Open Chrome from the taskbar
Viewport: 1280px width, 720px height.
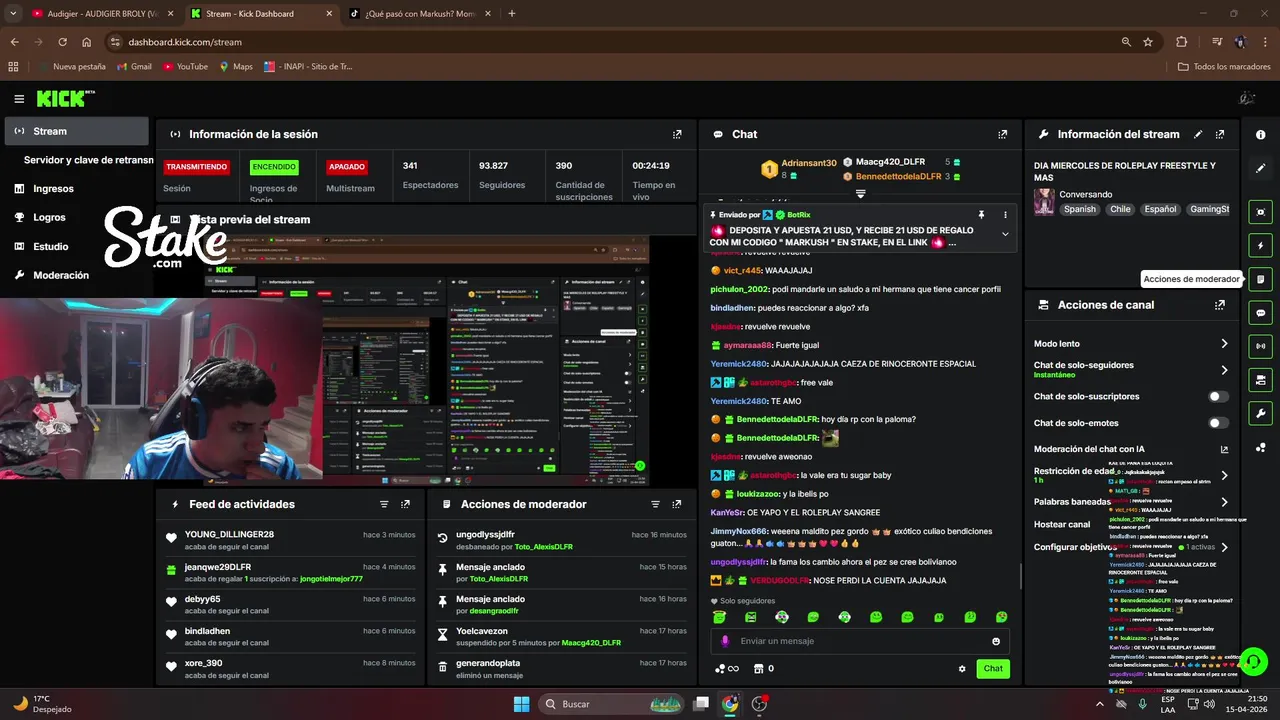(730, 704)
